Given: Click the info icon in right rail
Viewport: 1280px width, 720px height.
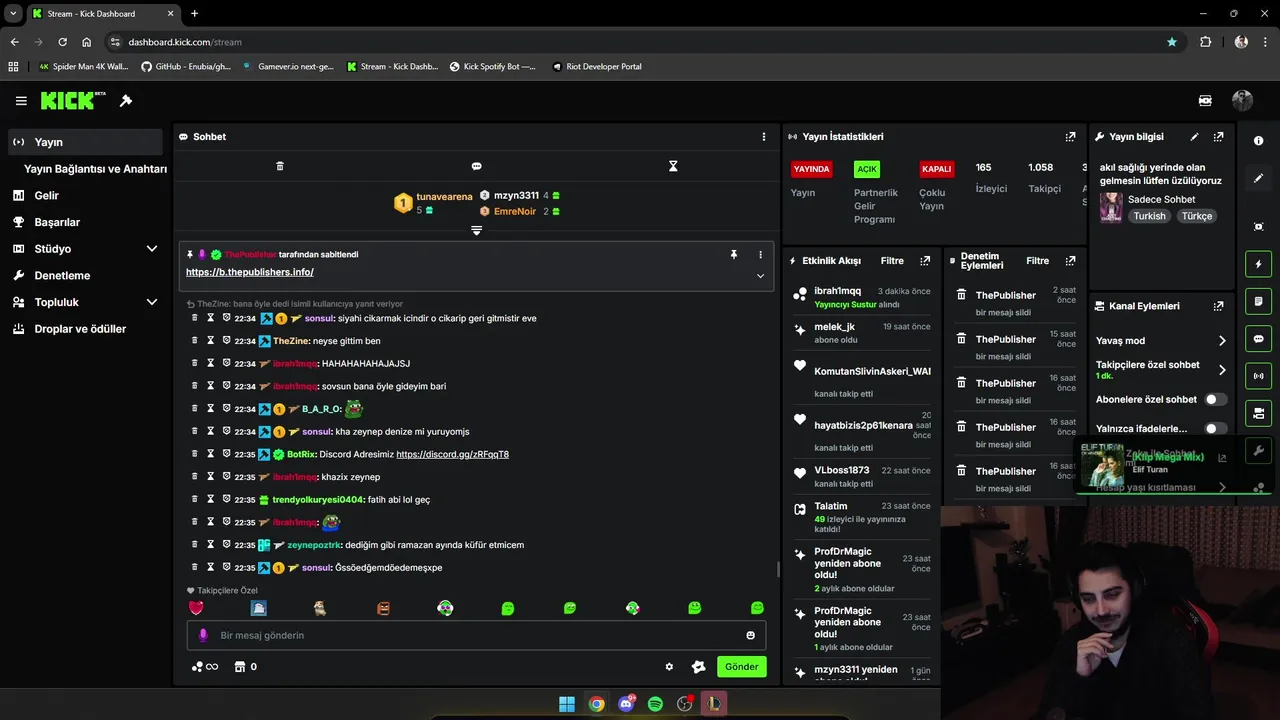Looking at the screenshot, I should pyautogui.click(x=1259, y=141).
